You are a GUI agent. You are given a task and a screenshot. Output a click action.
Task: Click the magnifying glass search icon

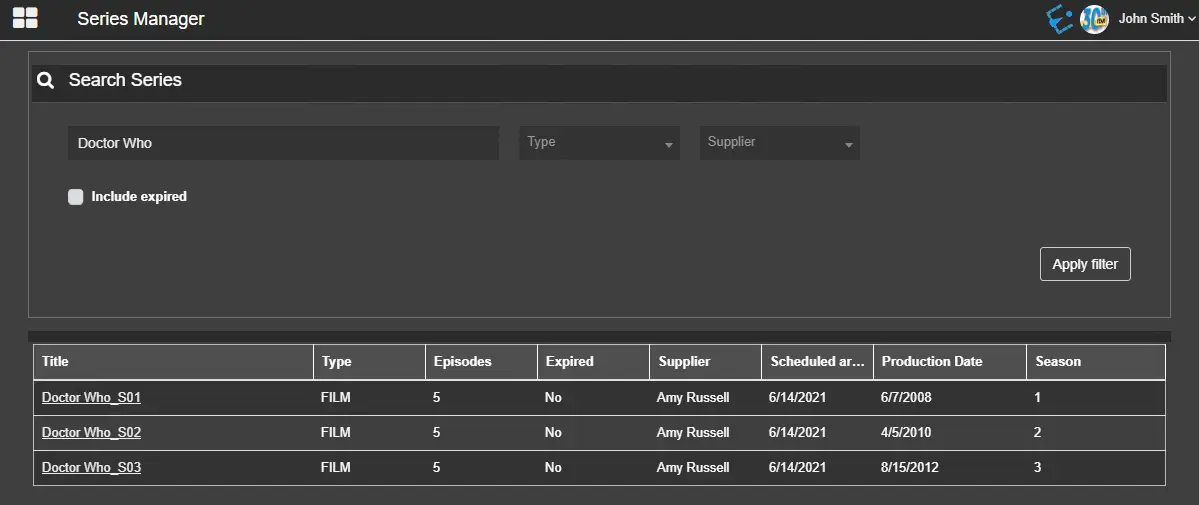click(x=45, y=81)
